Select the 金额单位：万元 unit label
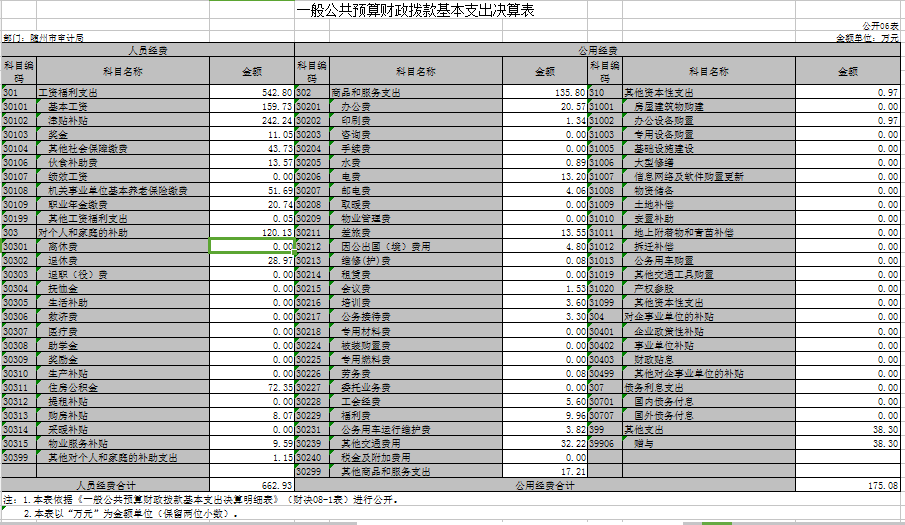 pyautogui.click(x=866, y=38)
